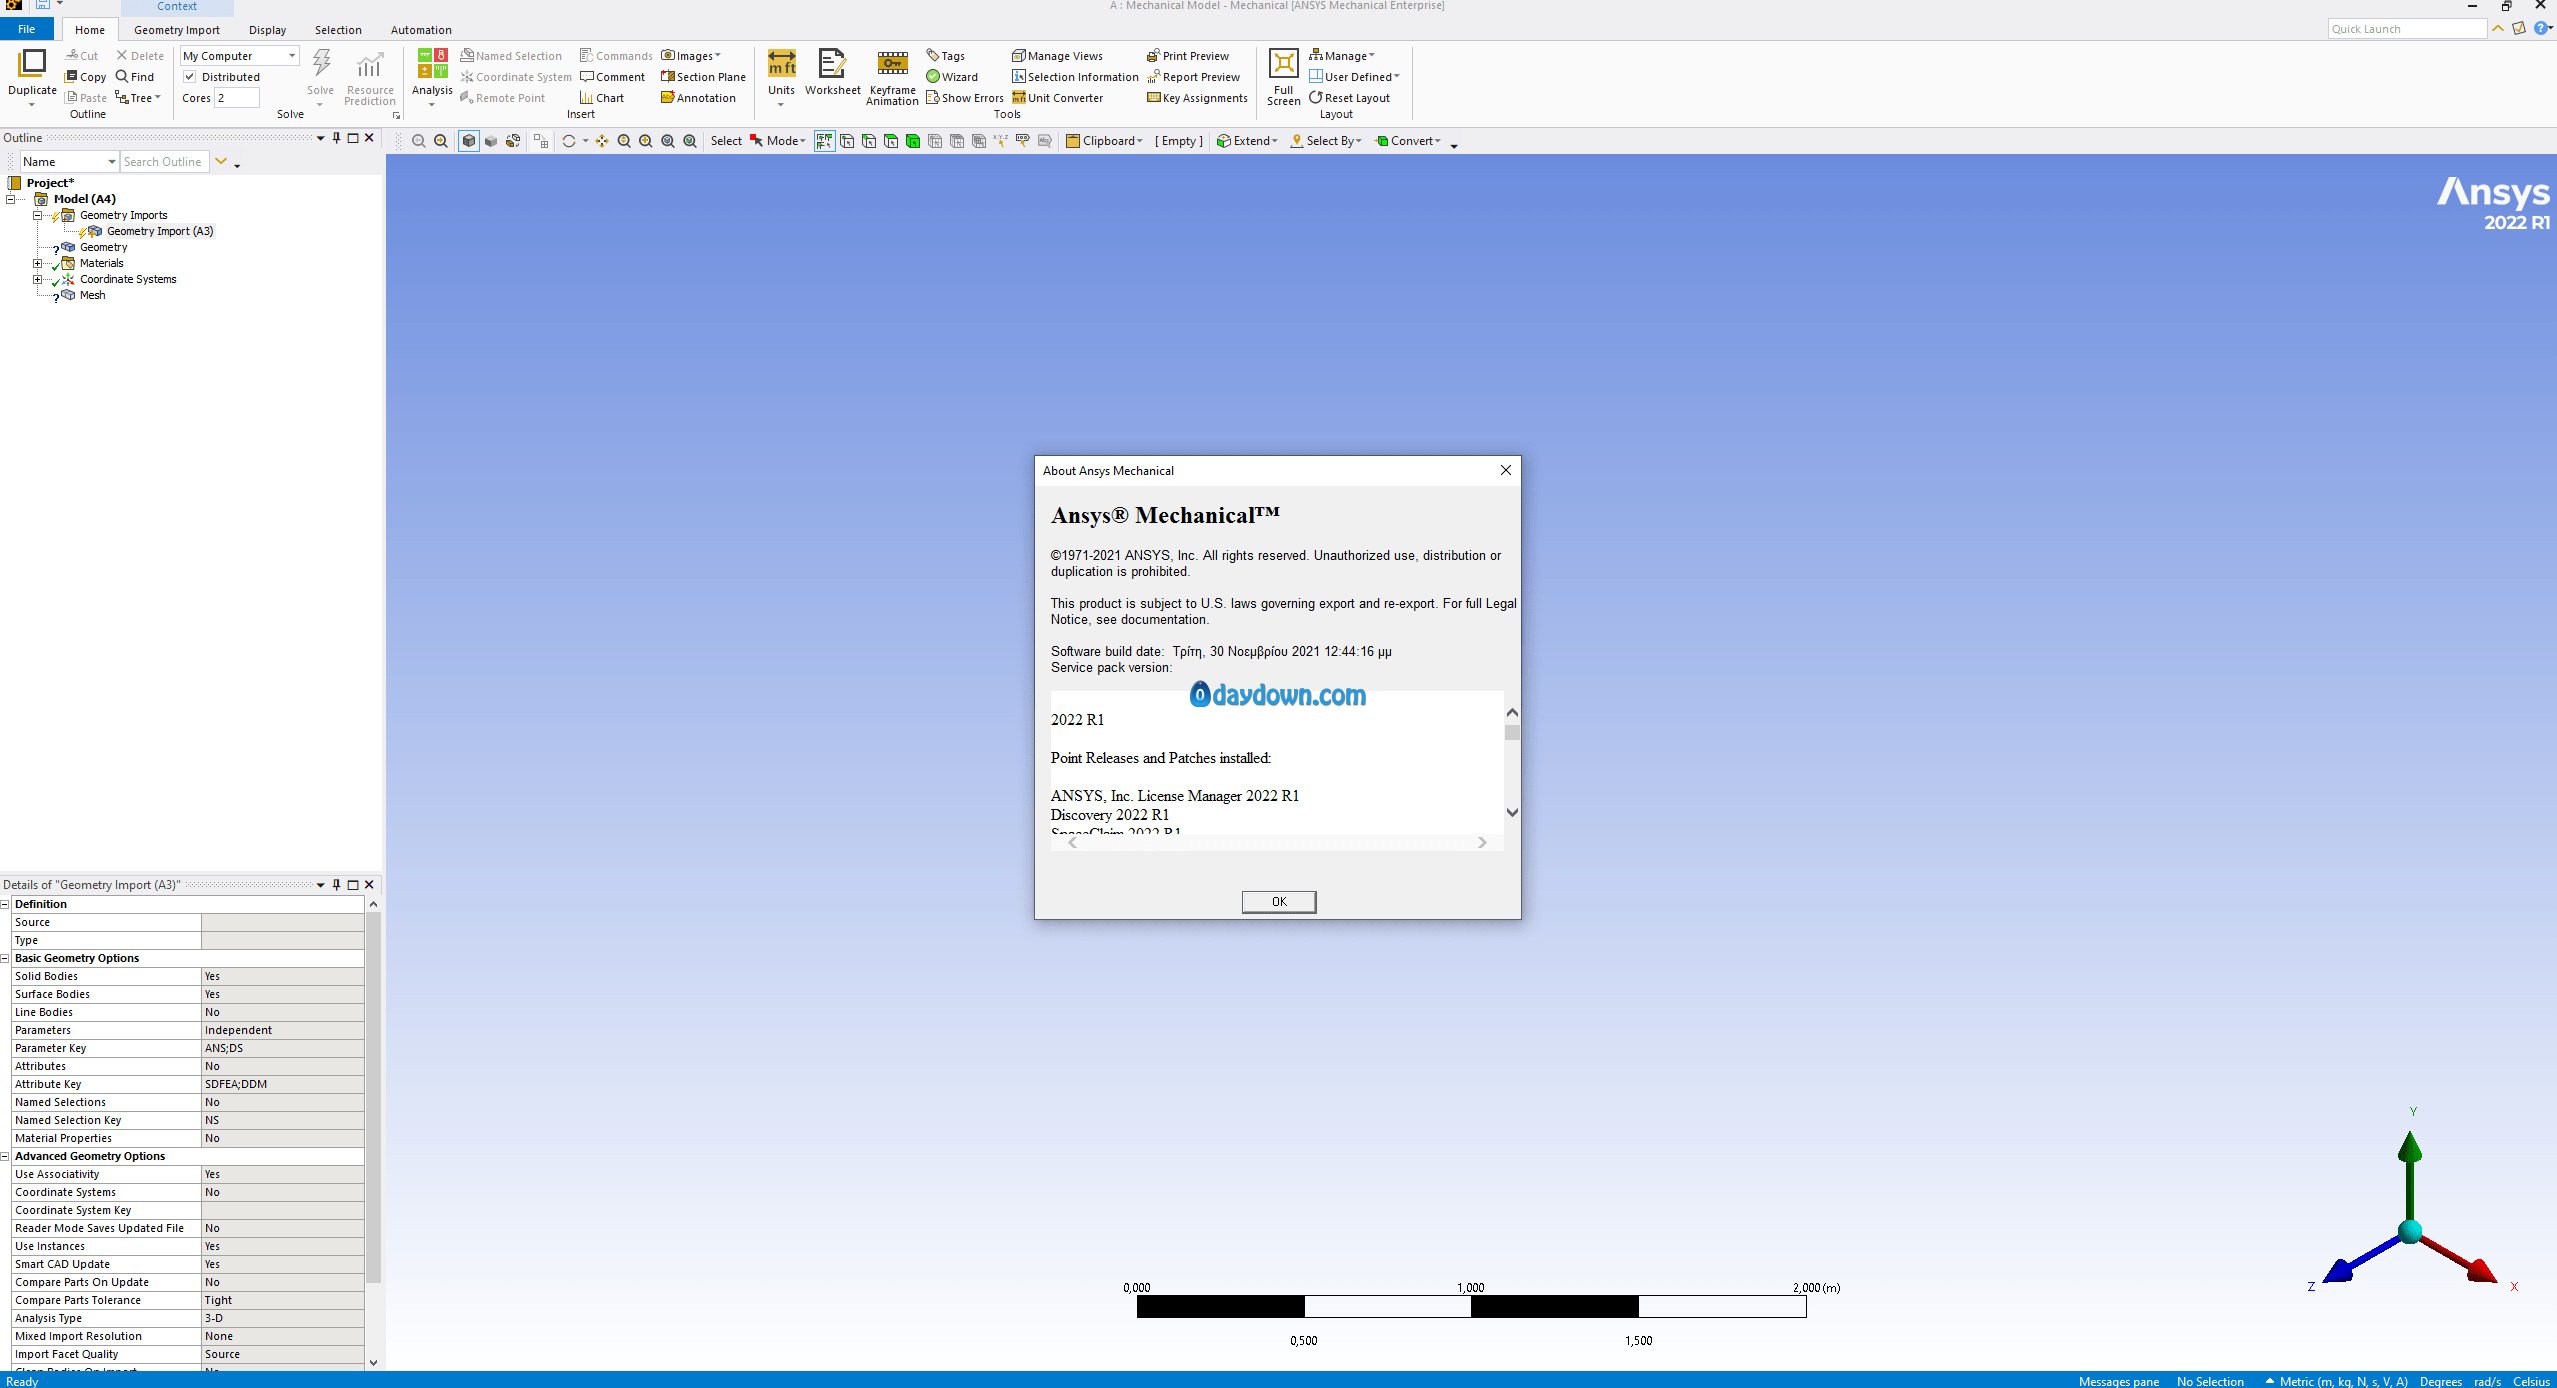Open the Mode dropdown
Screen dimensions: 2557x1388
777,141
